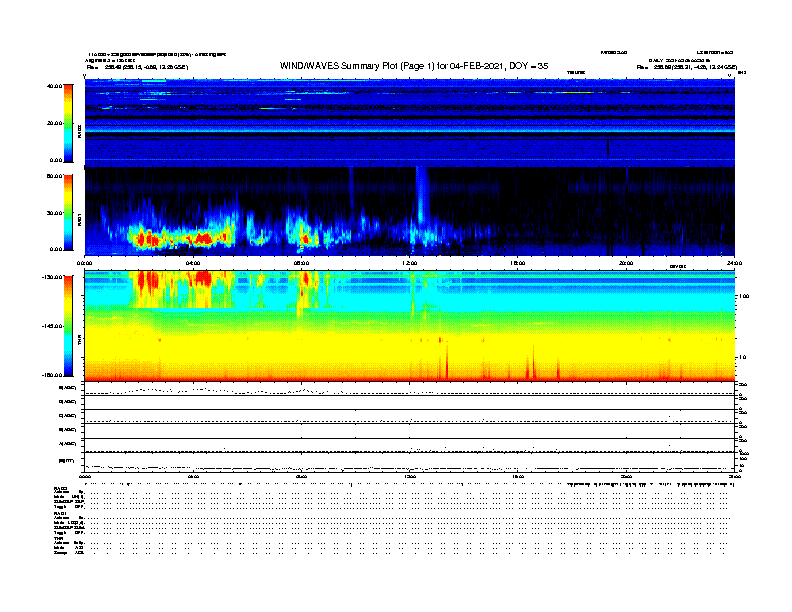The width and height of the screenshot is (792, 612).
Task: Click the -145.00 label on TNR color scale
Action: click(x=52, y=326)
